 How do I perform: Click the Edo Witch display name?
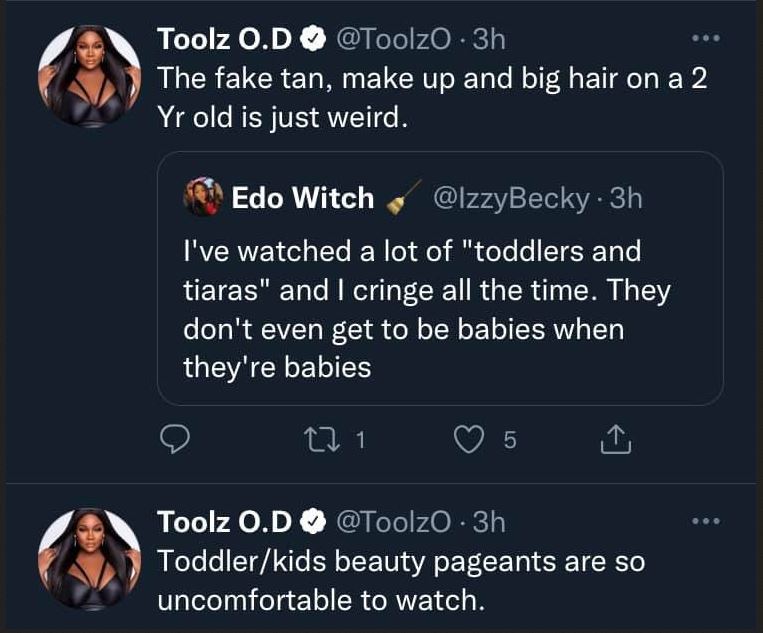click(x=303, y=198)
